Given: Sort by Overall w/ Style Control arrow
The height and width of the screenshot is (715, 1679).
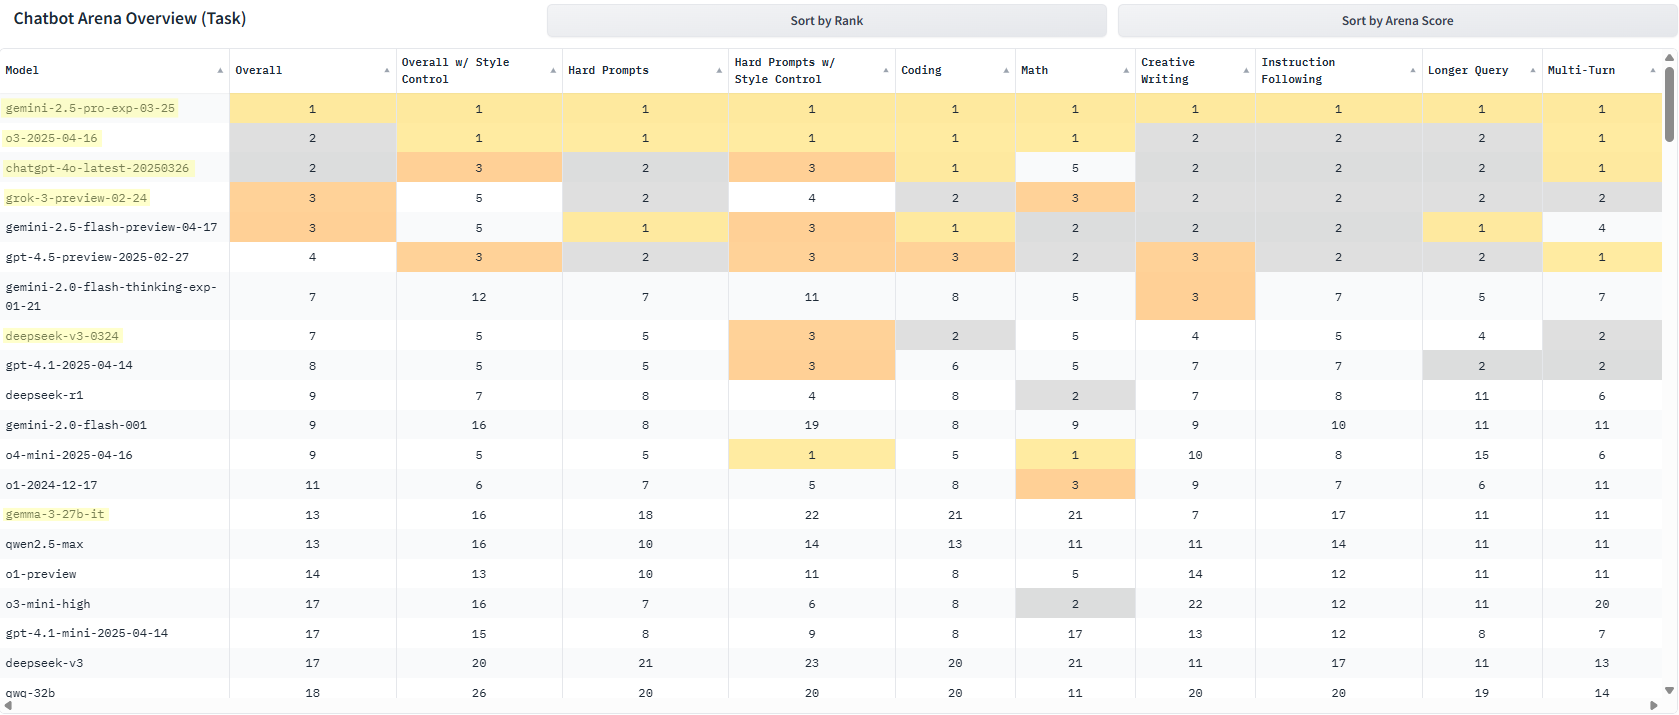Looking at the screenshot, I should point(553,71).
